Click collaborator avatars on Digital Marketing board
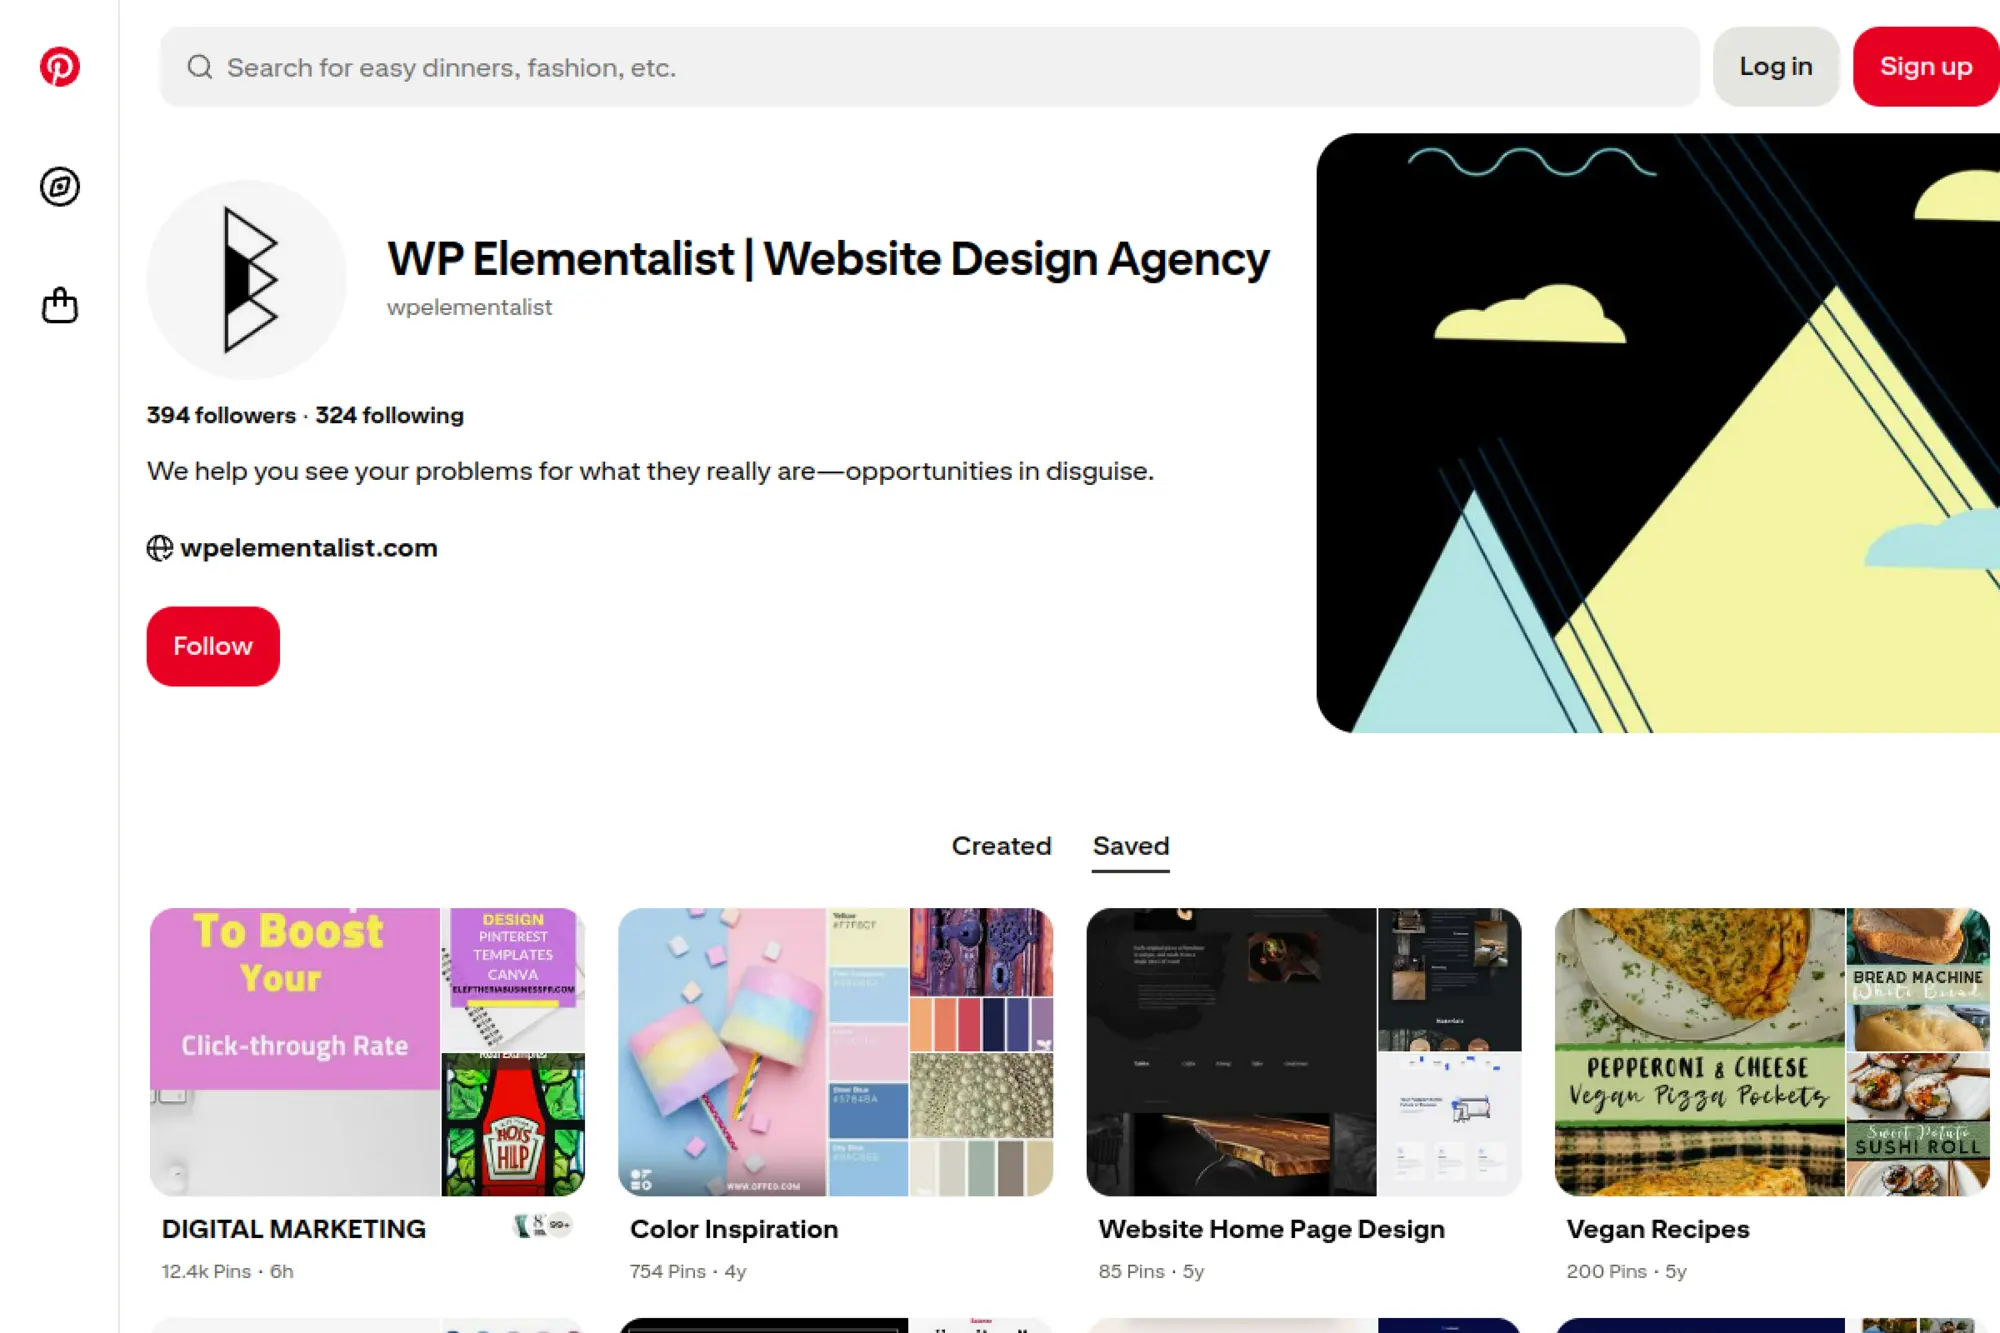The height and width of the screenshot is (1333, 2000). coord(542,1225)
